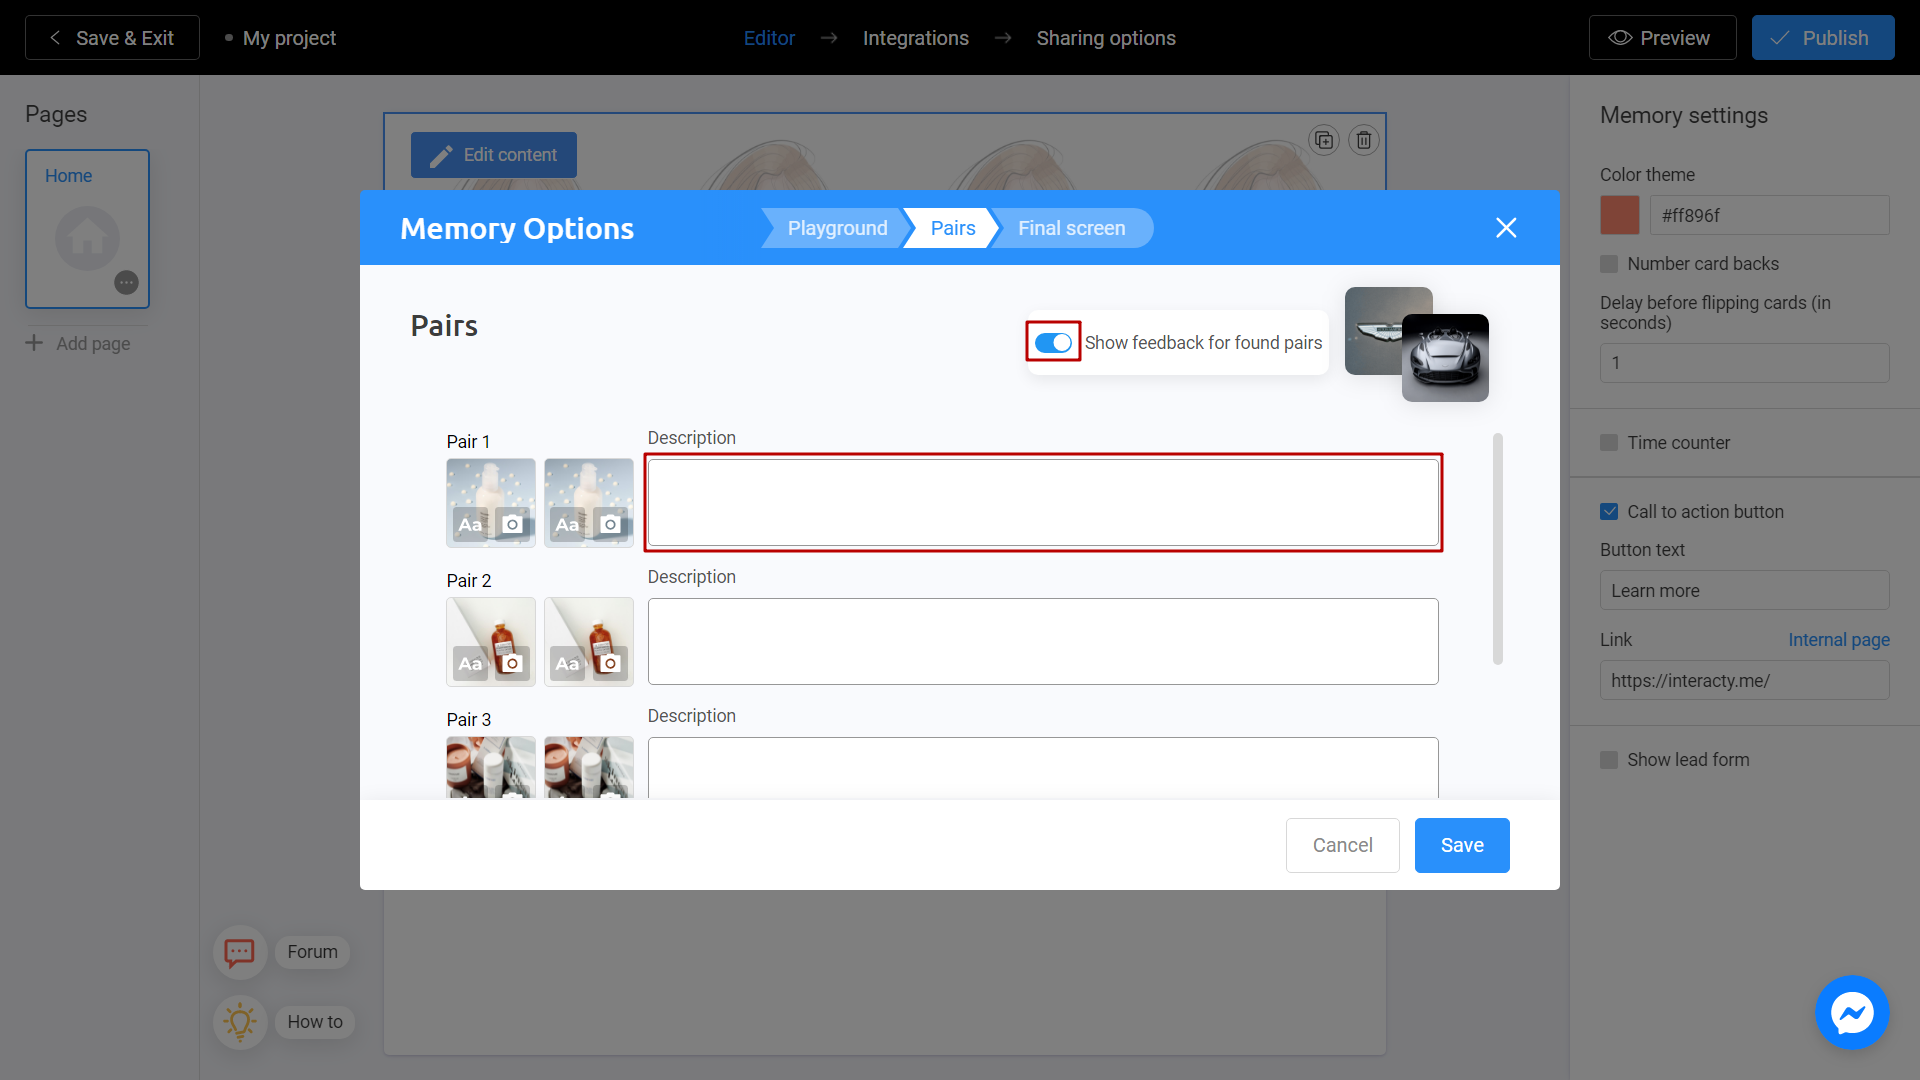Viewport: 1920px width, 1080px height.
Task: Click the image upload icon on Pair 1 left card
Action: tap(513, 522)
